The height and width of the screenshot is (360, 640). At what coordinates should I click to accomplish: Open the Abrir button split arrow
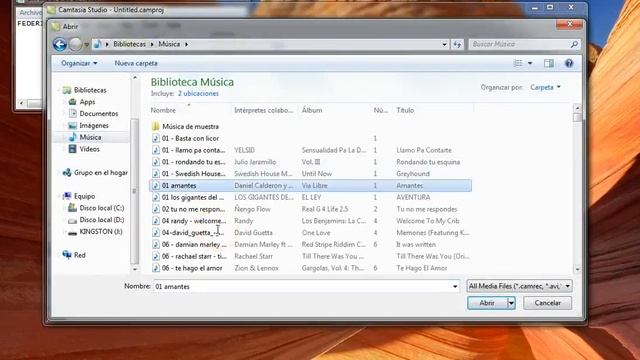coord(511,303)
